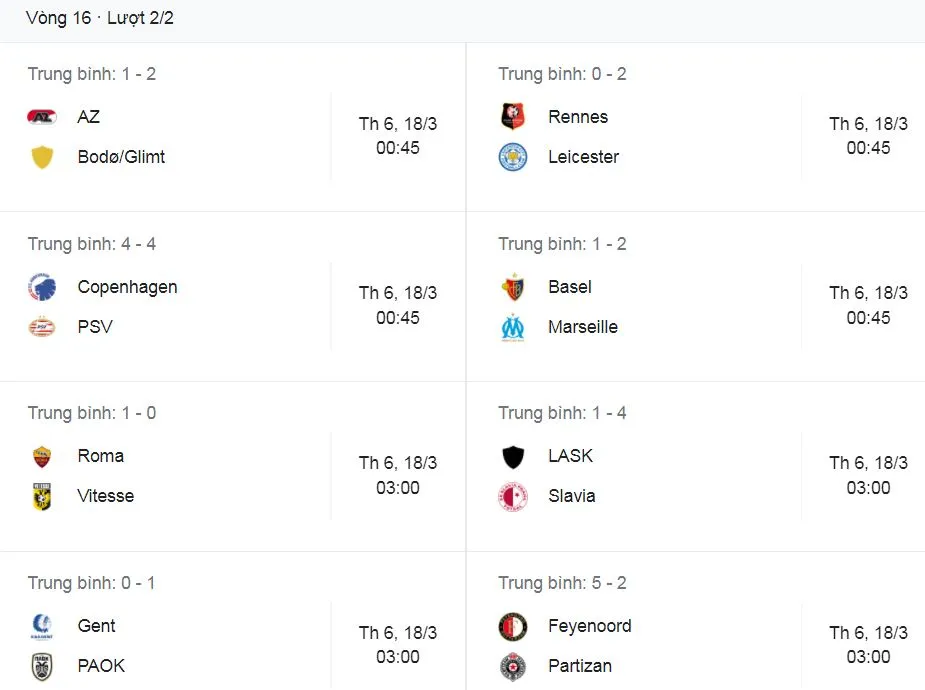Click the PSV club logo
The height and width of the screenshot is (690, 925).
(x=42, y=327)
